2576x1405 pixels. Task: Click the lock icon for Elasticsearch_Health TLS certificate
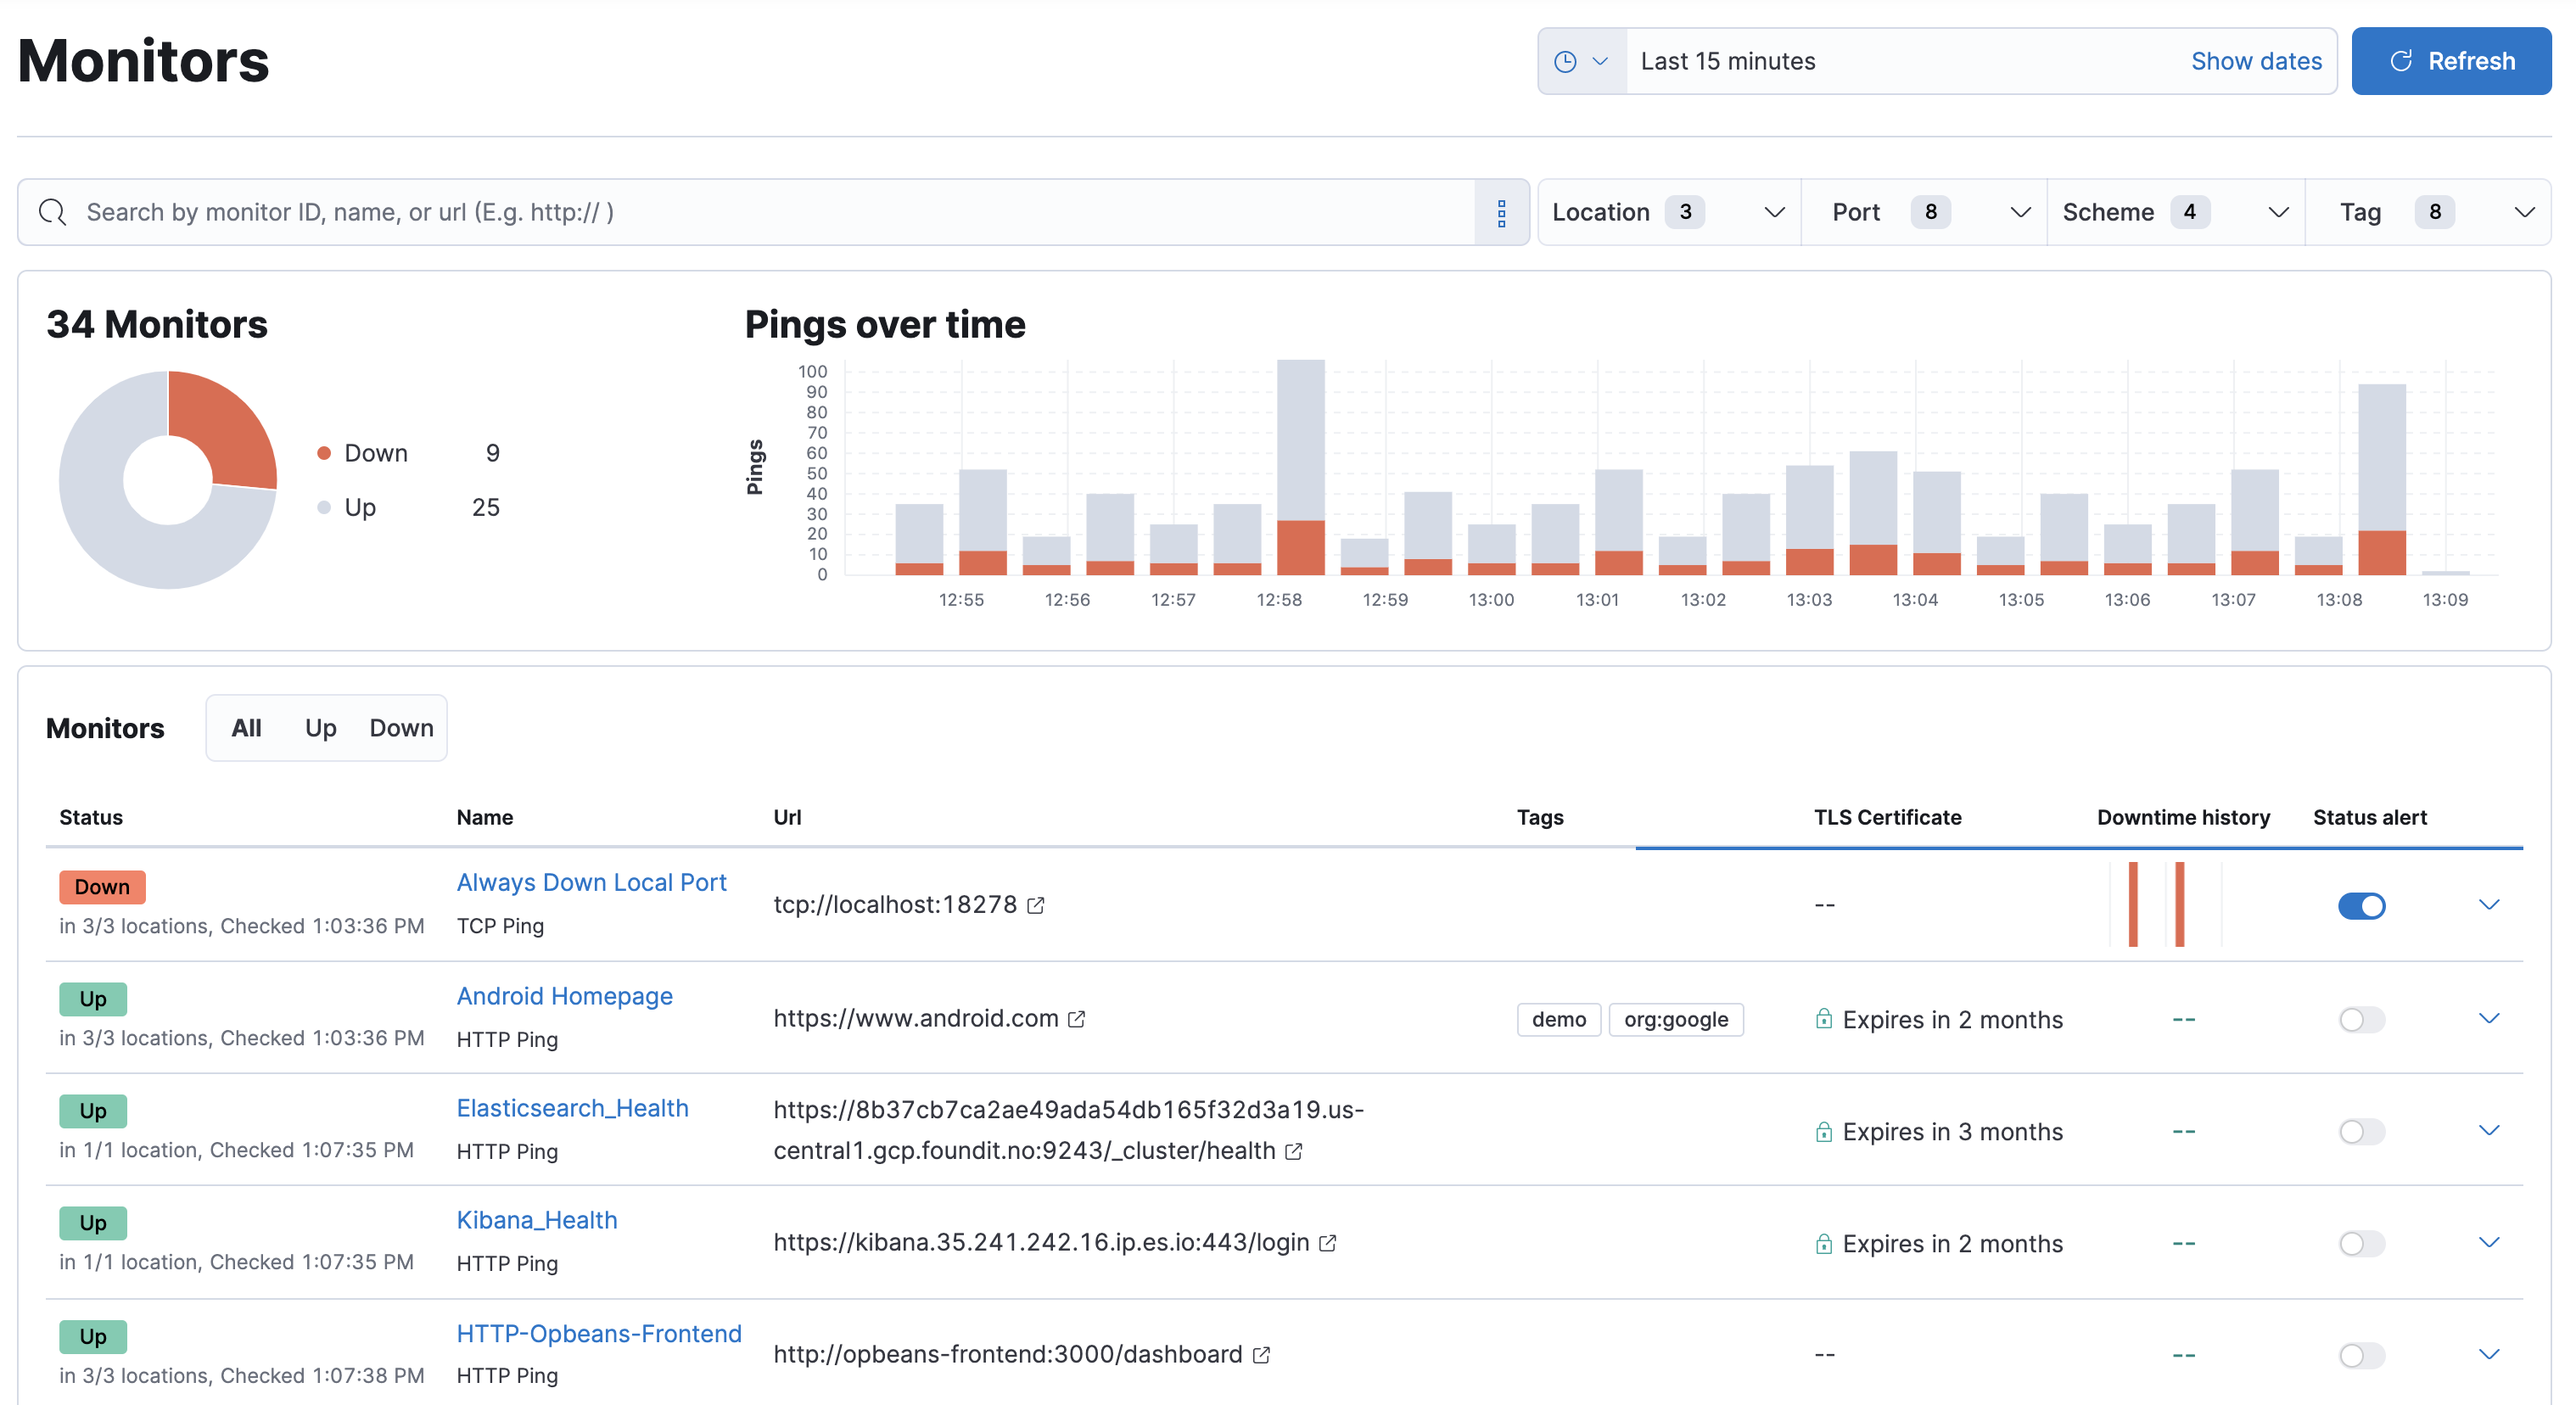point(1824,1131)
